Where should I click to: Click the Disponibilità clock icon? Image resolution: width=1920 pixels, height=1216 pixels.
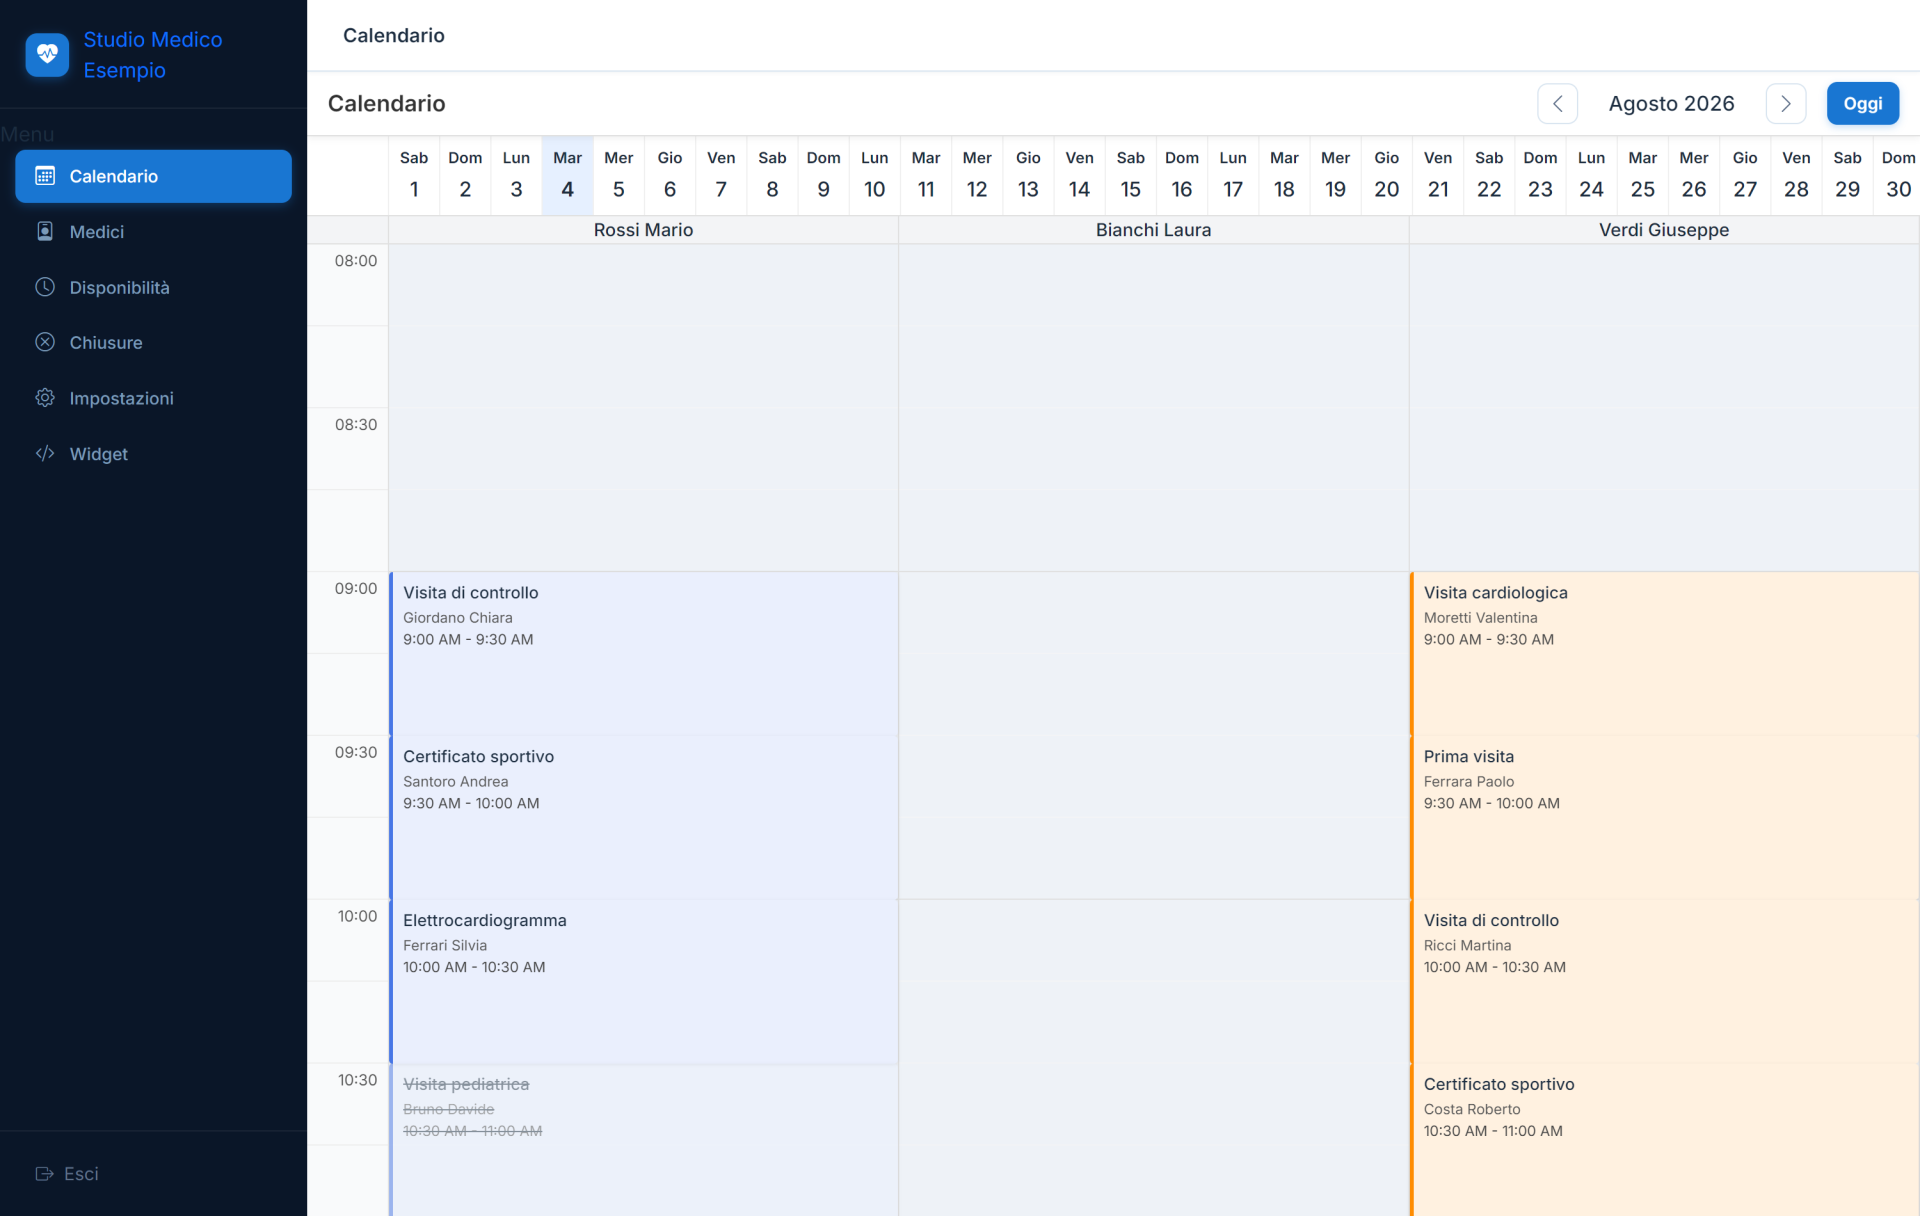pyautogui.click(x=45, y=287)
